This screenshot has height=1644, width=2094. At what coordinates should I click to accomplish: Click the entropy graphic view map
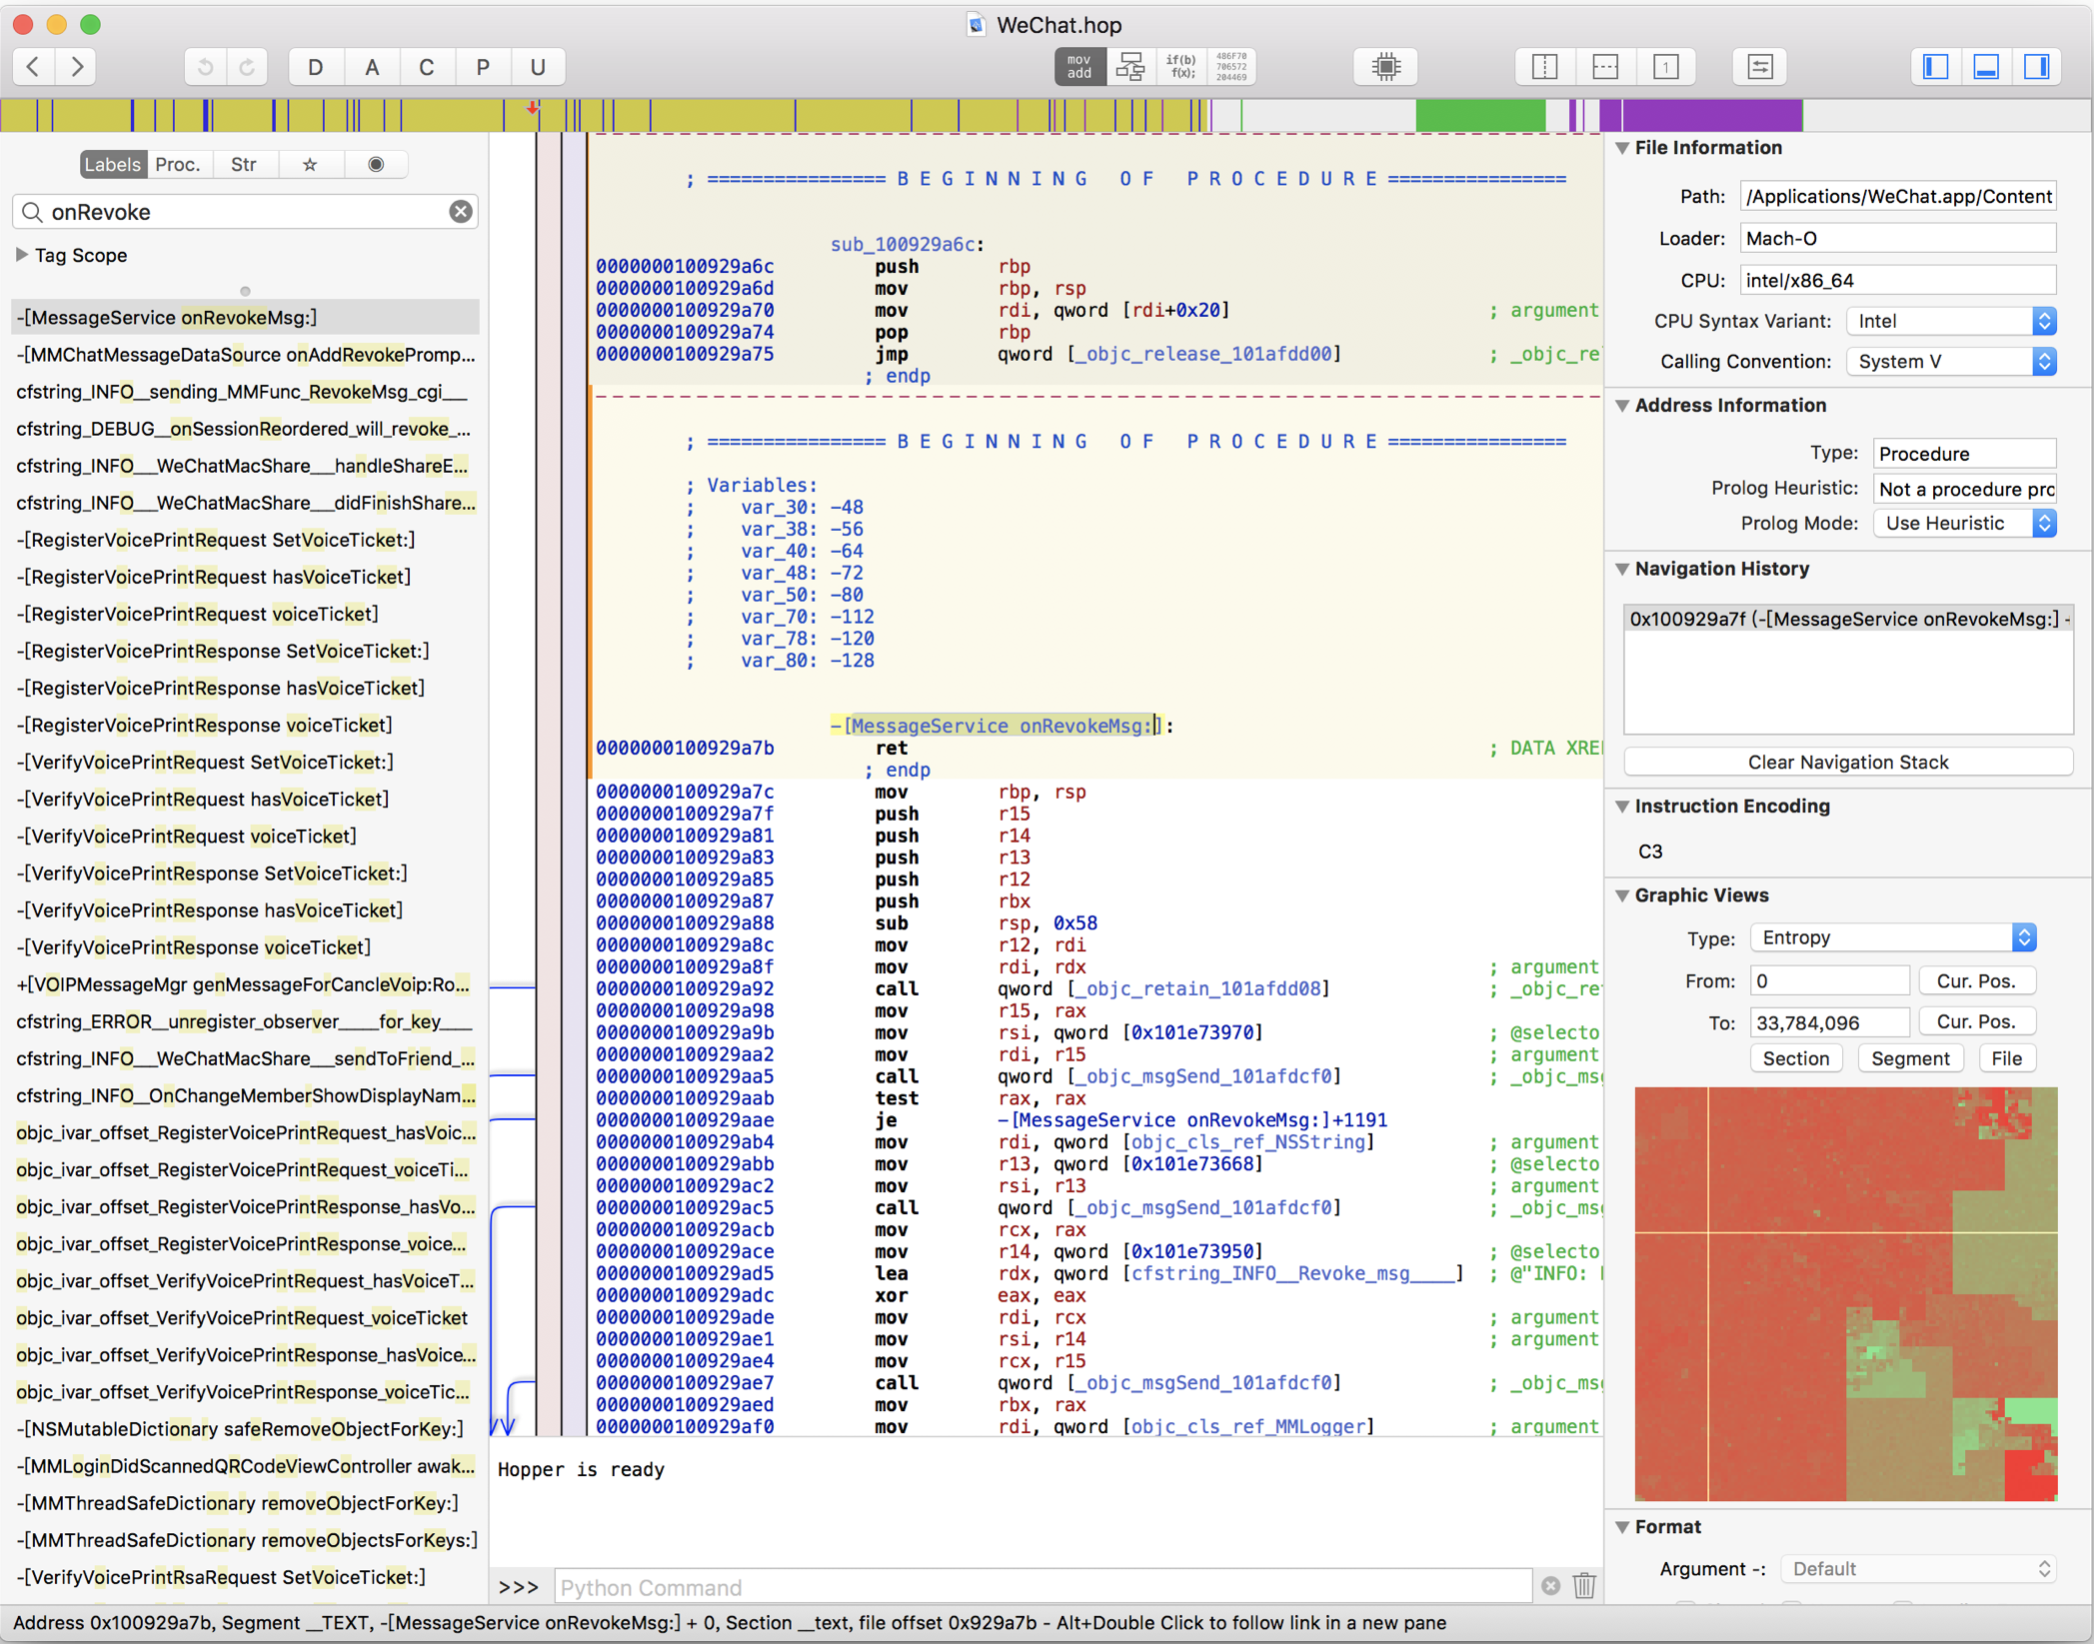tap(1846, 1294)
